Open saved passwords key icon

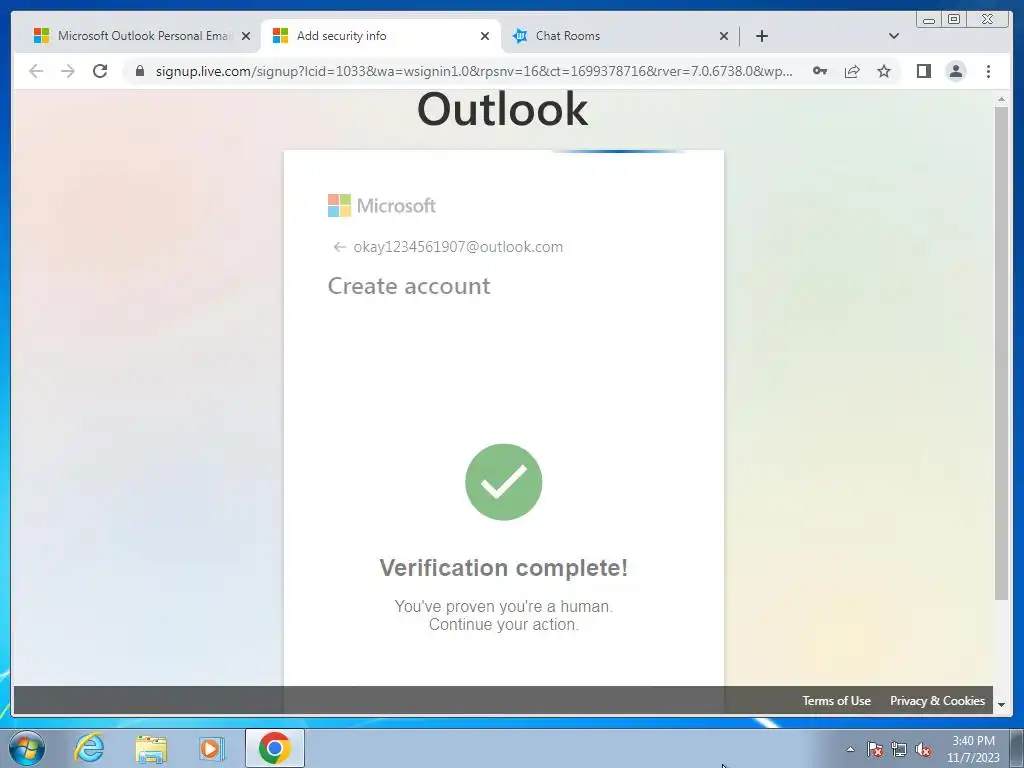tap(820, 71)
